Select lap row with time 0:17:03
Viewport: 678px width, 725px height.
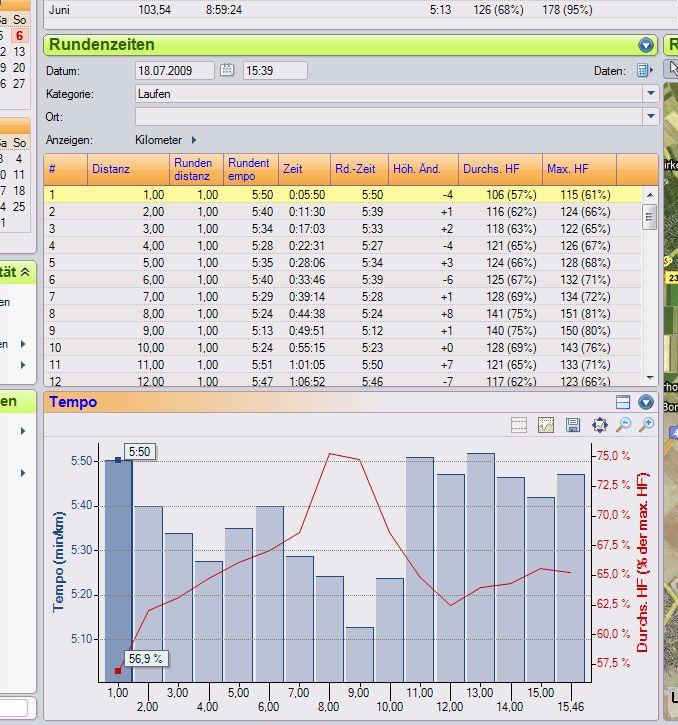tap(343, 229)
